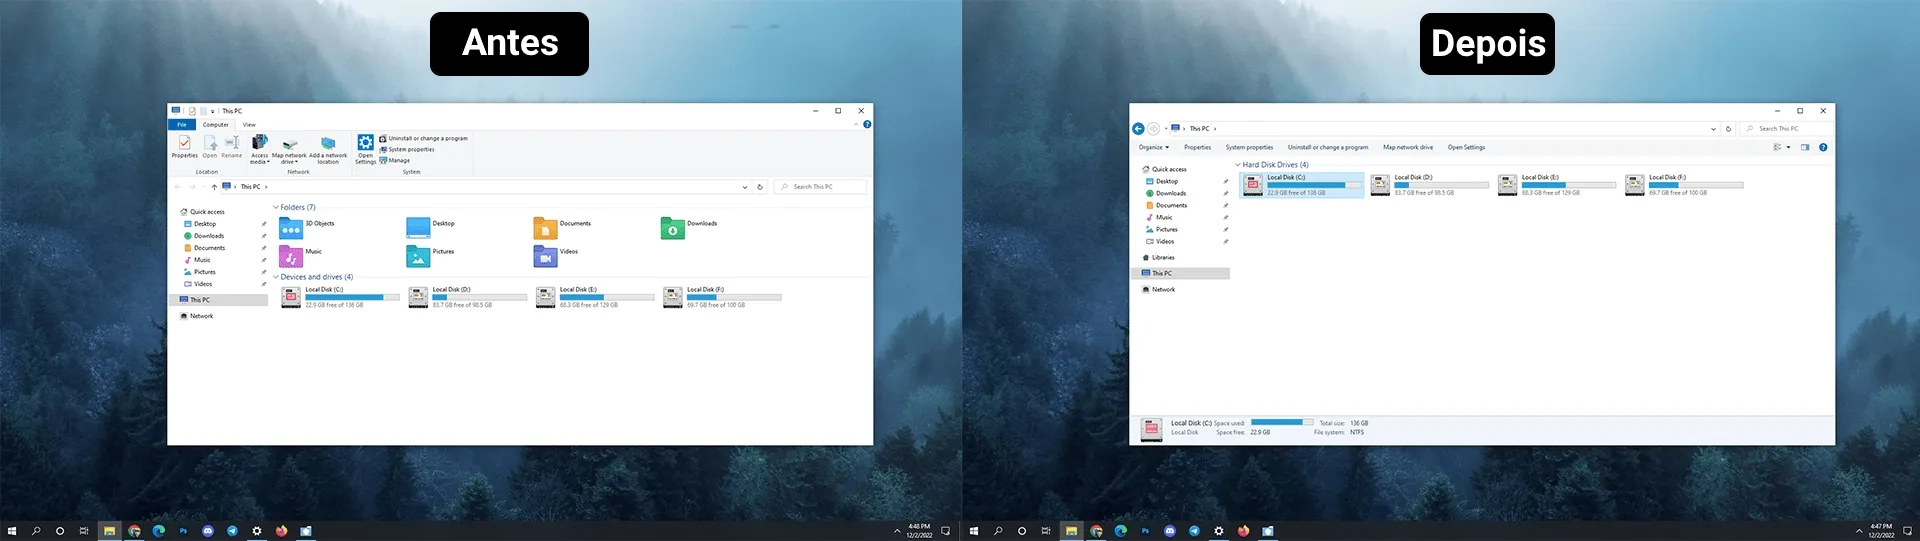Viewport: 1920px width, 541px height.
Task: Click System properties in Depois command bar
Action: 1250,147
